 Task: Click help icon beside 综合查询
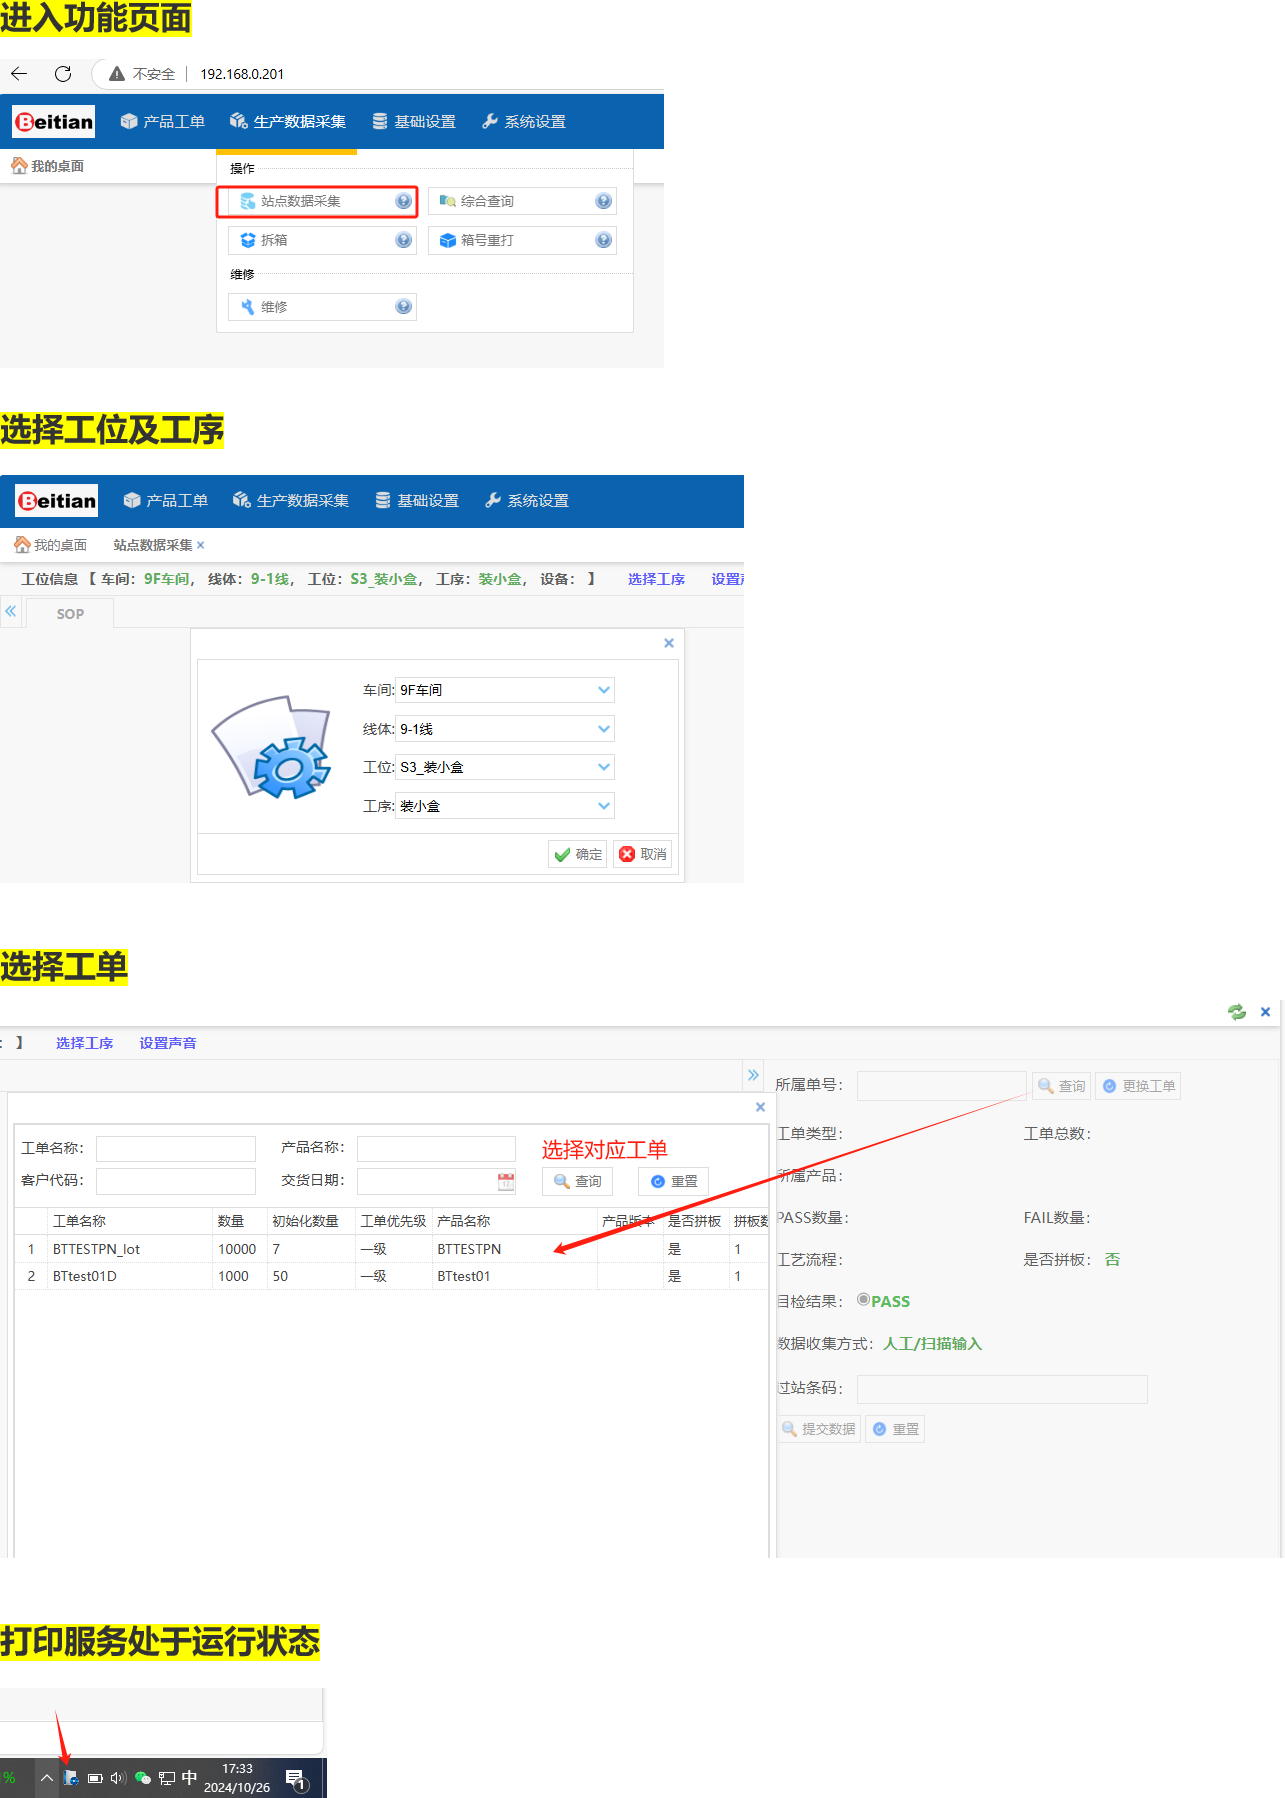click(x=603, y=201)
